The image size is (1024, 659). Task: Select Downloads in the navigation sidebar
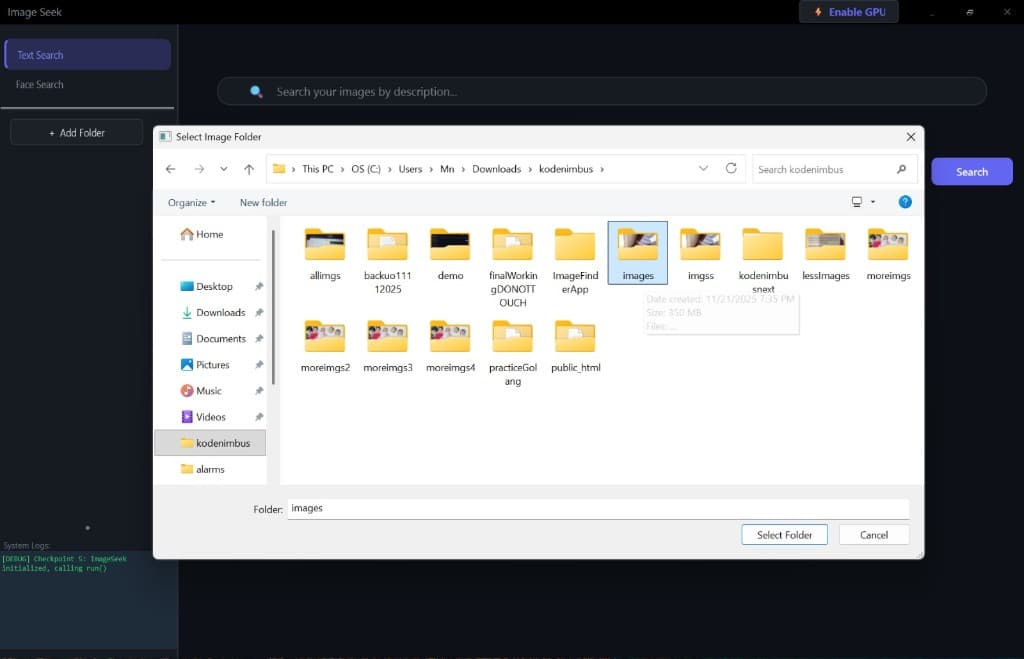coord(222,312)
